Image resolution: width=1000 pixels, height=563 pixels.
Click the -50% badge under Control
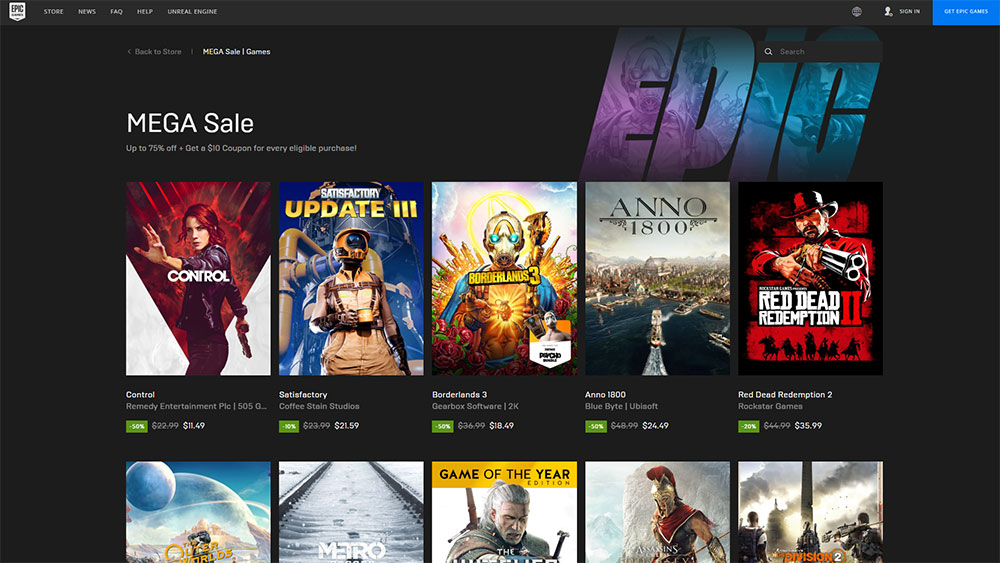(136, 426)
